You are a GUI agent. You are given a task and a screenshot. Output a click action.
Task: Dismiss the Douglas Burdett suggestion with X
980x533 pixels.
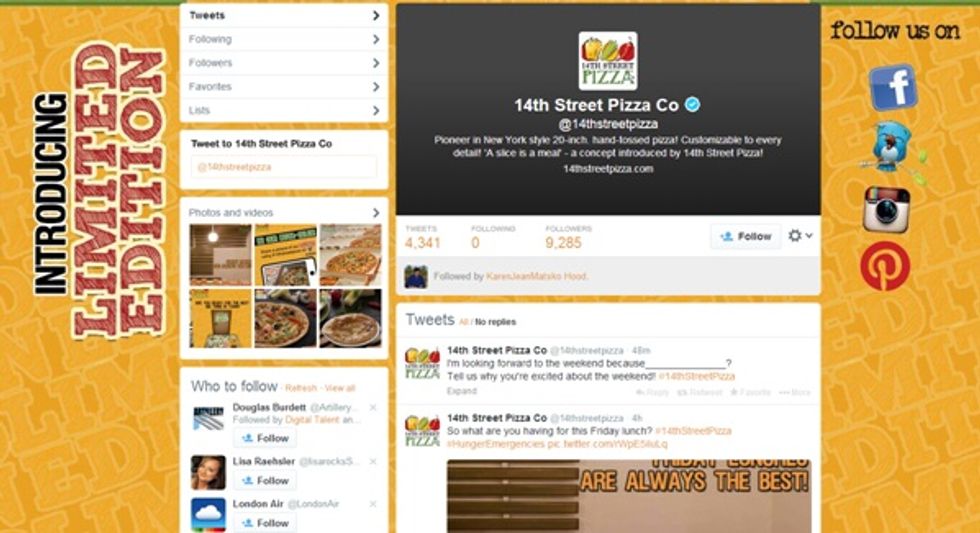point(373,407)
